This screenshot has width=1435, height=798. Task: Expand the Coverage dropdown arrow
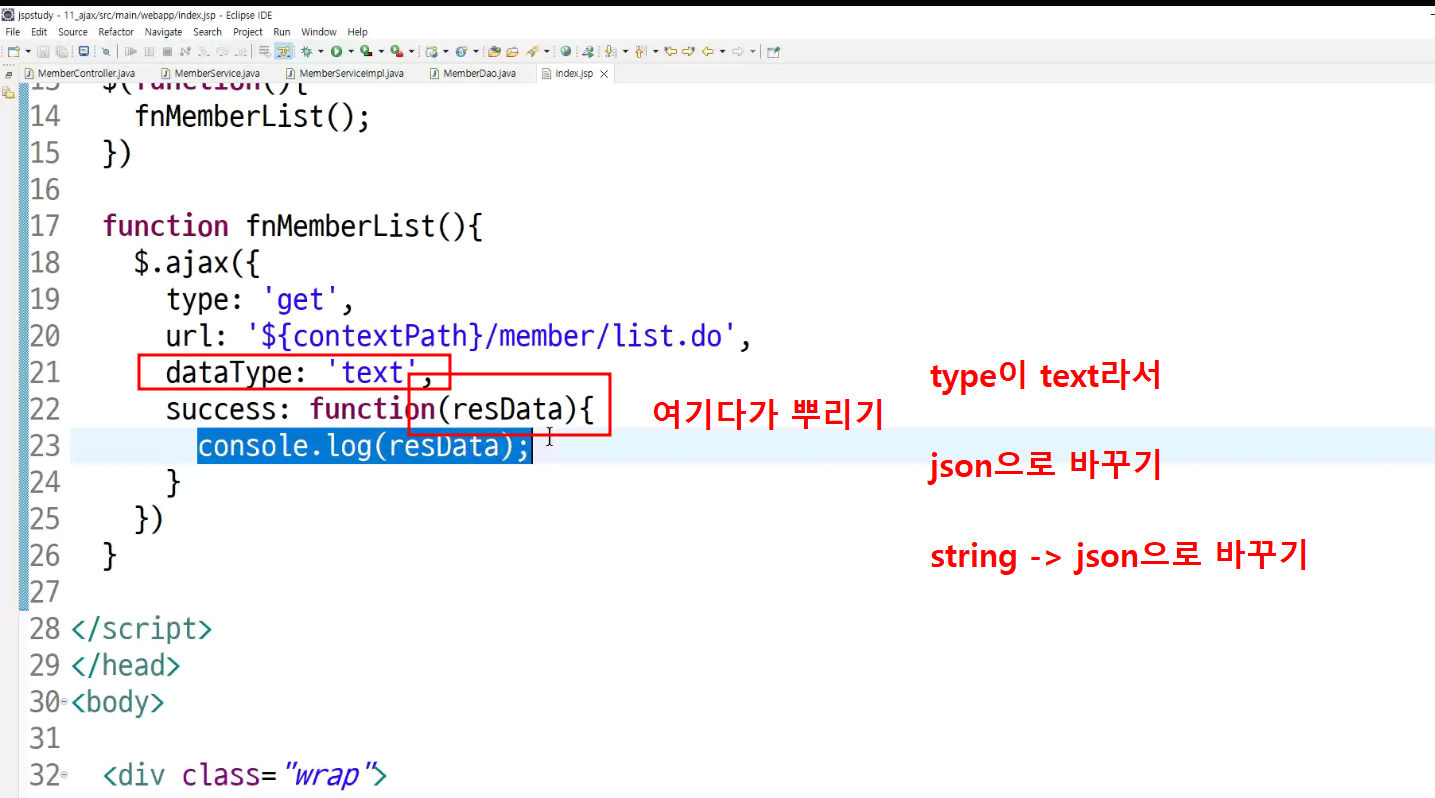381,52
